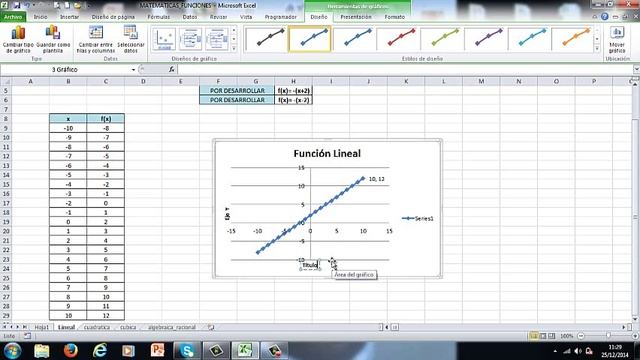Select sheet tab cubica
Viewport: 640px width, 360px height.
[x=128, y=327]
